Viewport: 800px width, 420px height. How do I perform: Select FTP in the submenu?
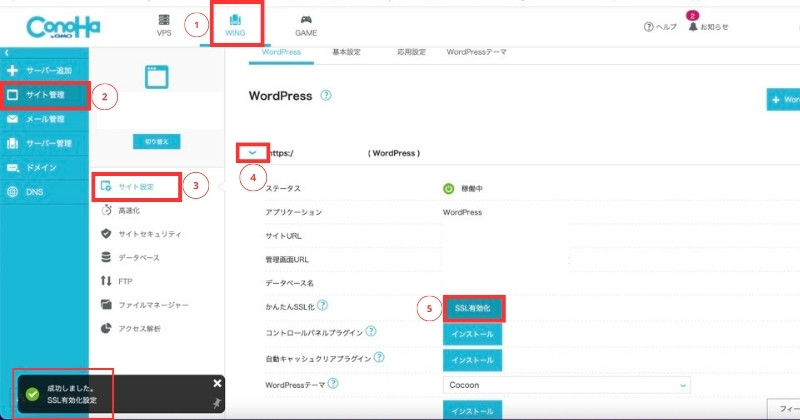click(117, 281)
